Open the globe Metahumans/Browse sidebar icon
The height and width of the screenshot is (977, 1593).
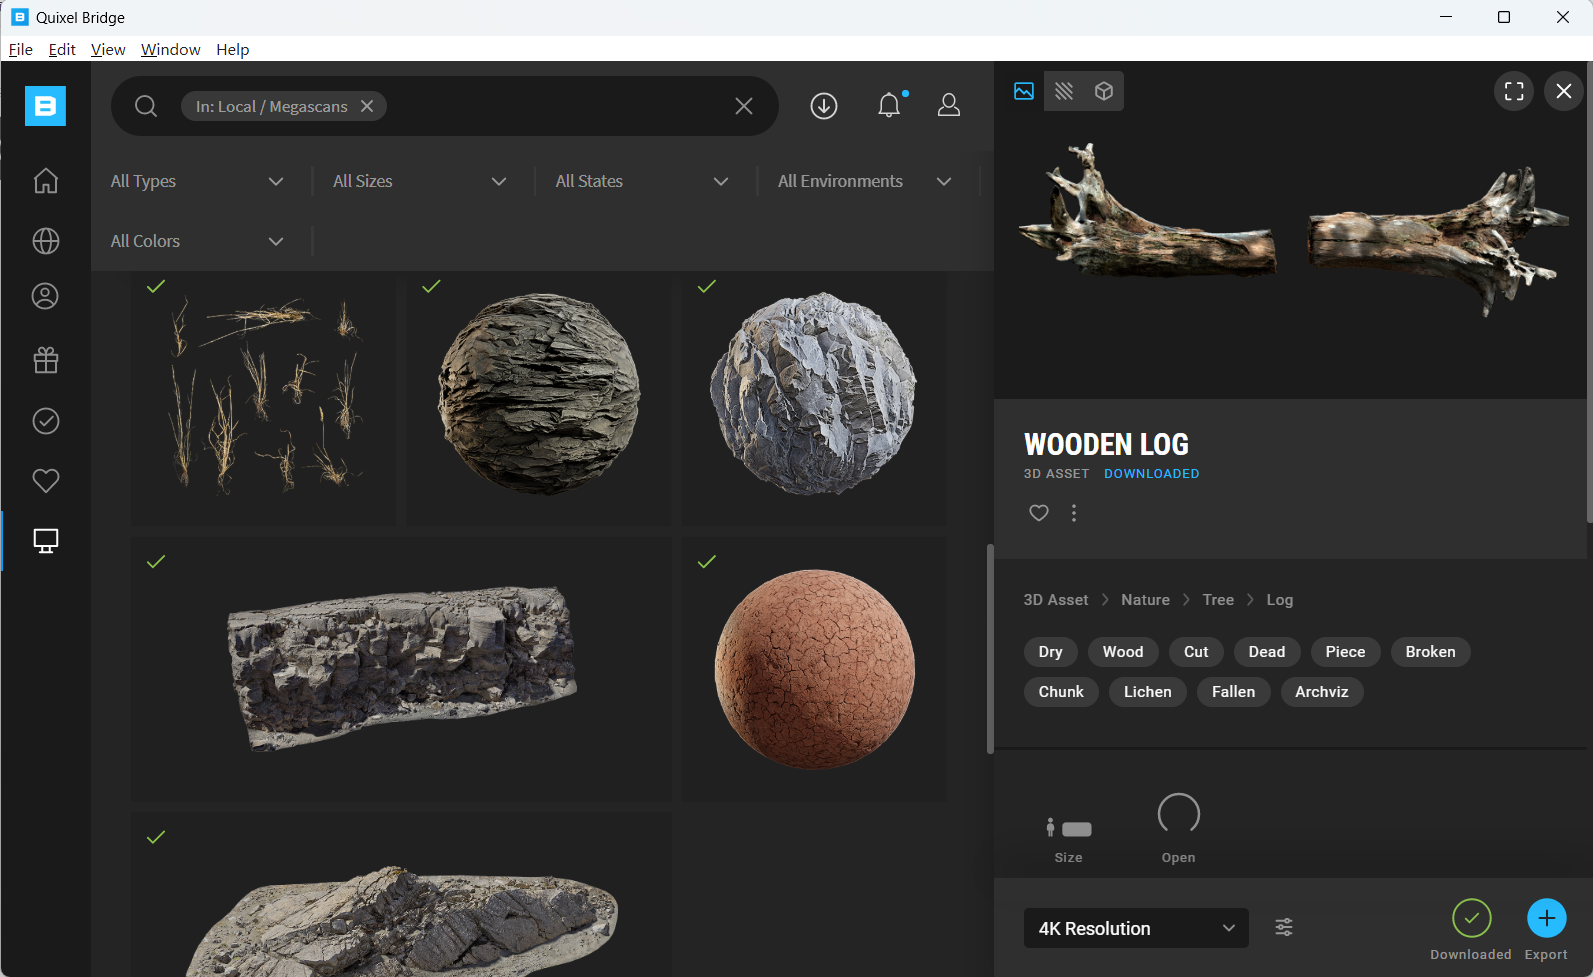click(x=46, y=241)
